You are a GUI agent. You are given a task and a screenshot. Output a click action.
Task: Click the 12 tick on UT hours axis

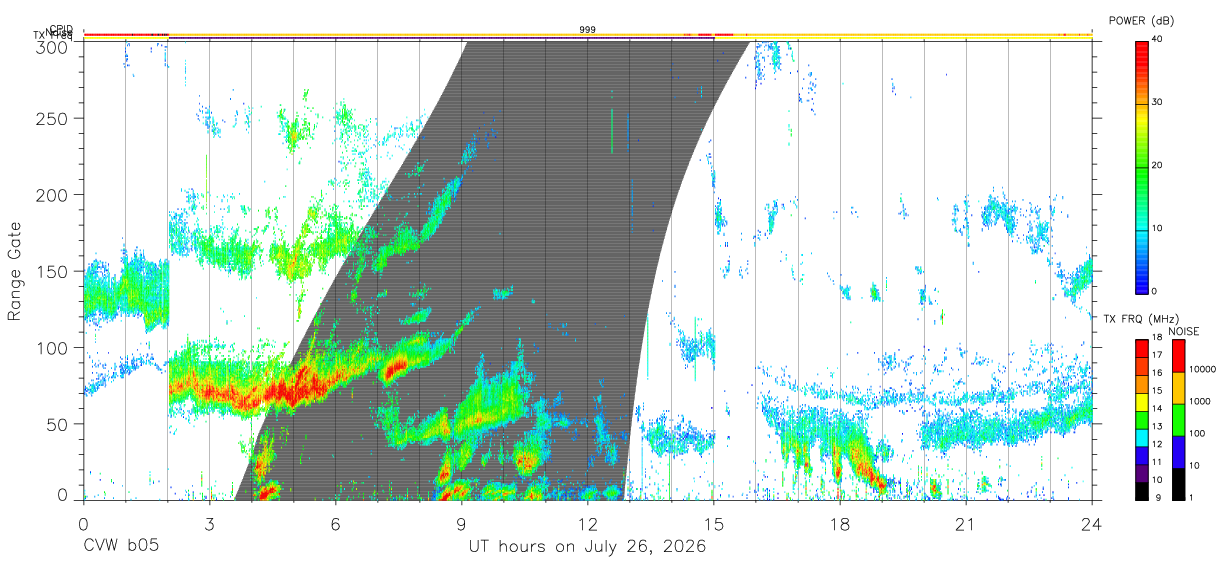(x=587, y=524)
